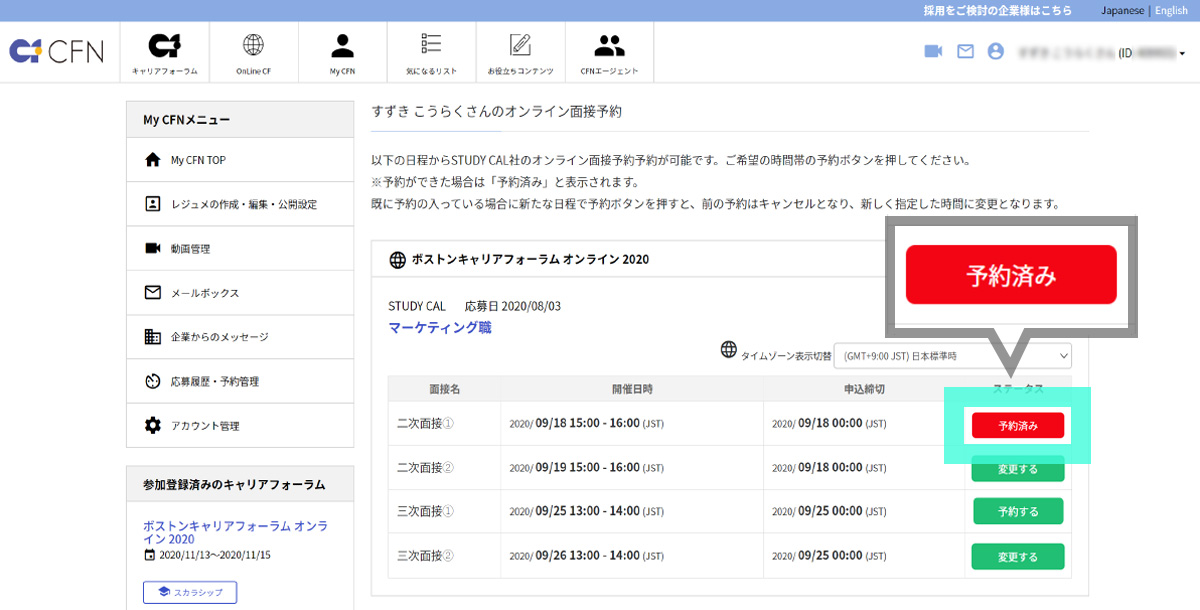Viewport: 1200px width, 610px height.
Task: Click the user profile icon in the header
Action: tap(995, 51)
